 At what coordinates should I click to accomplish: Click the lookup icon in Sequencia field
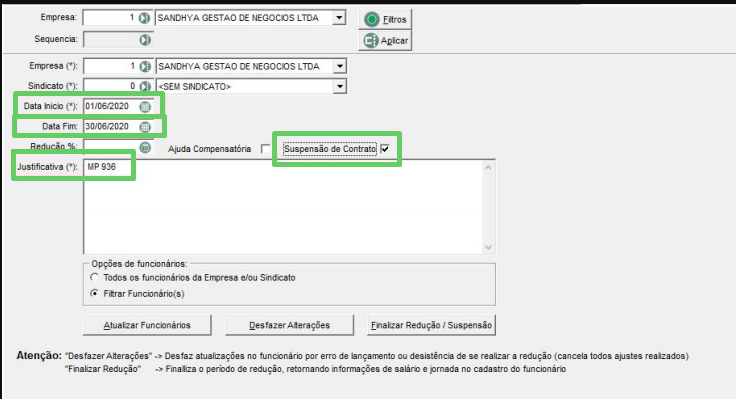(x=145, y=40)
